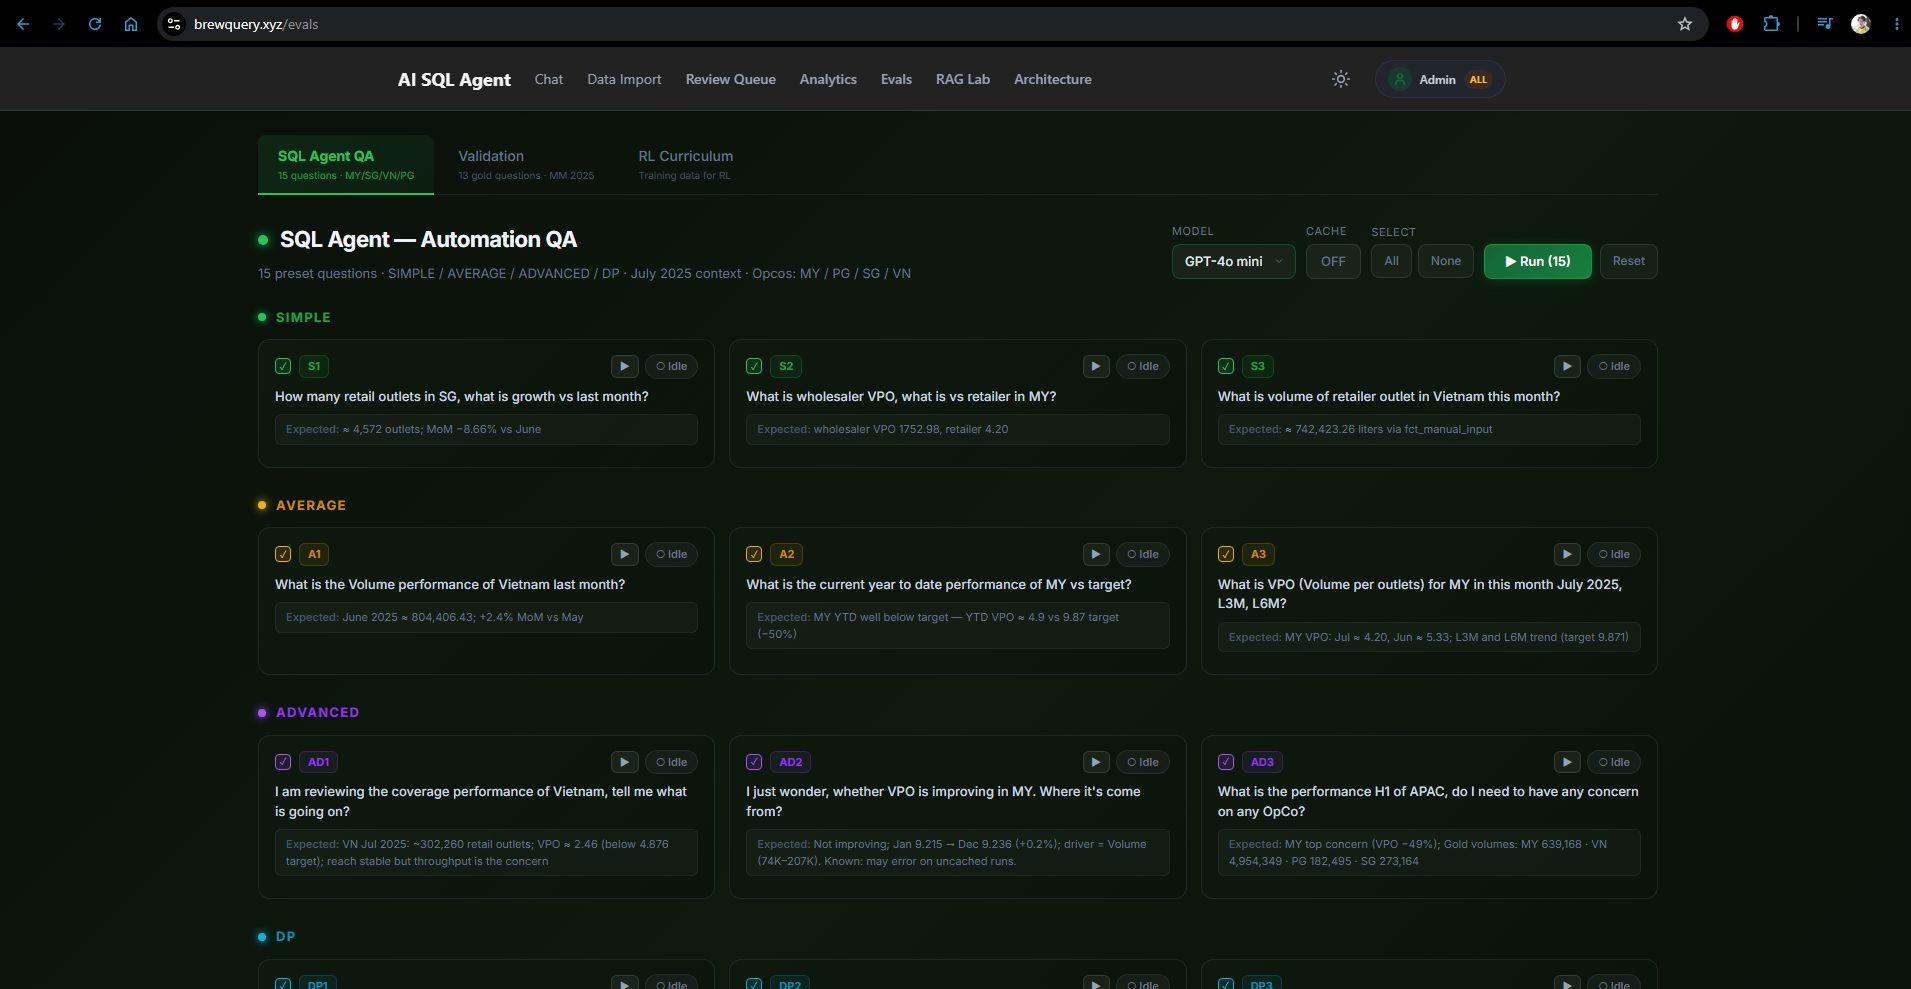1911x989 pixels.
Task: Reload the page in the browser
Action: click(x=95, y=24)
